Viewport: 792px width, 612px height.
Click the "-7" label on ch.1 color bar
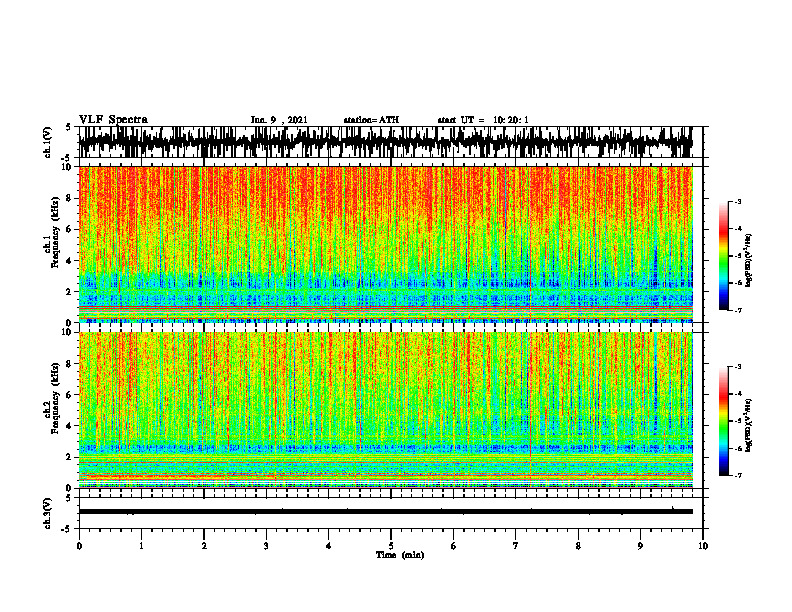737,310
